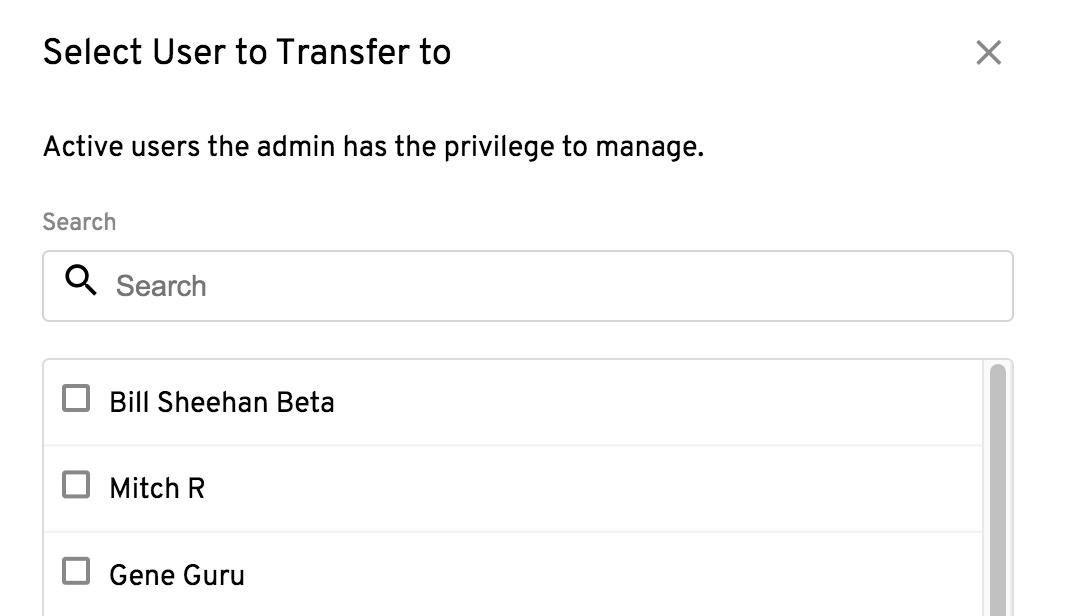Click the magnifying glass search icon
1066x616 pixels.
pyautogui.click(x=81, y=279)
